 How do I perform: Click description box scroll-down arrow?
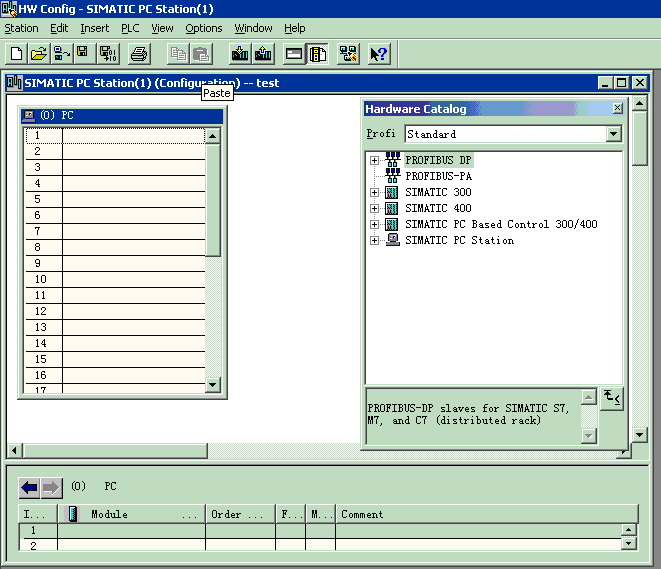point(588,436)
